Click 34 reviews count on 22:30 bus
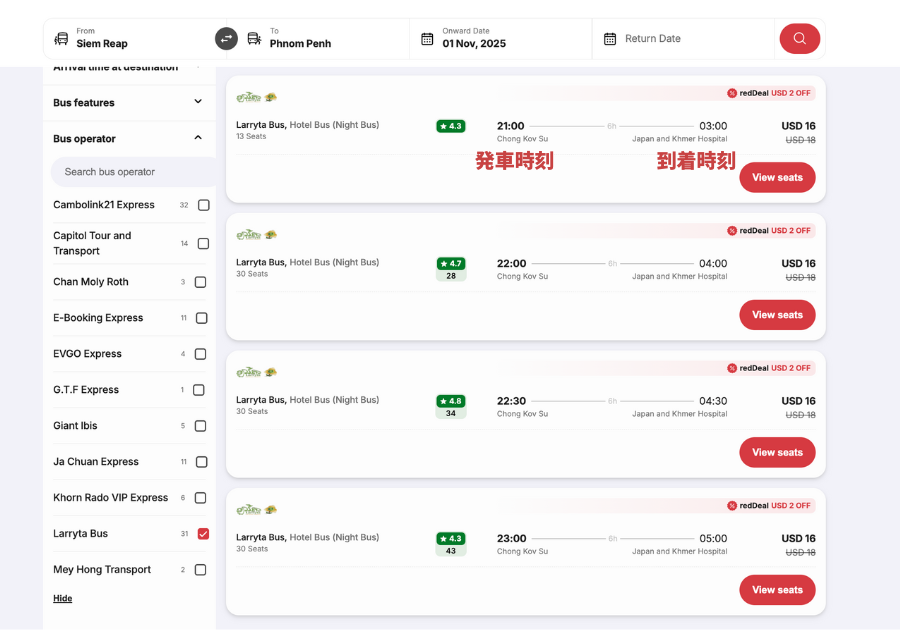The width and height of the screenshot is (900, 630). coord(451,413)
